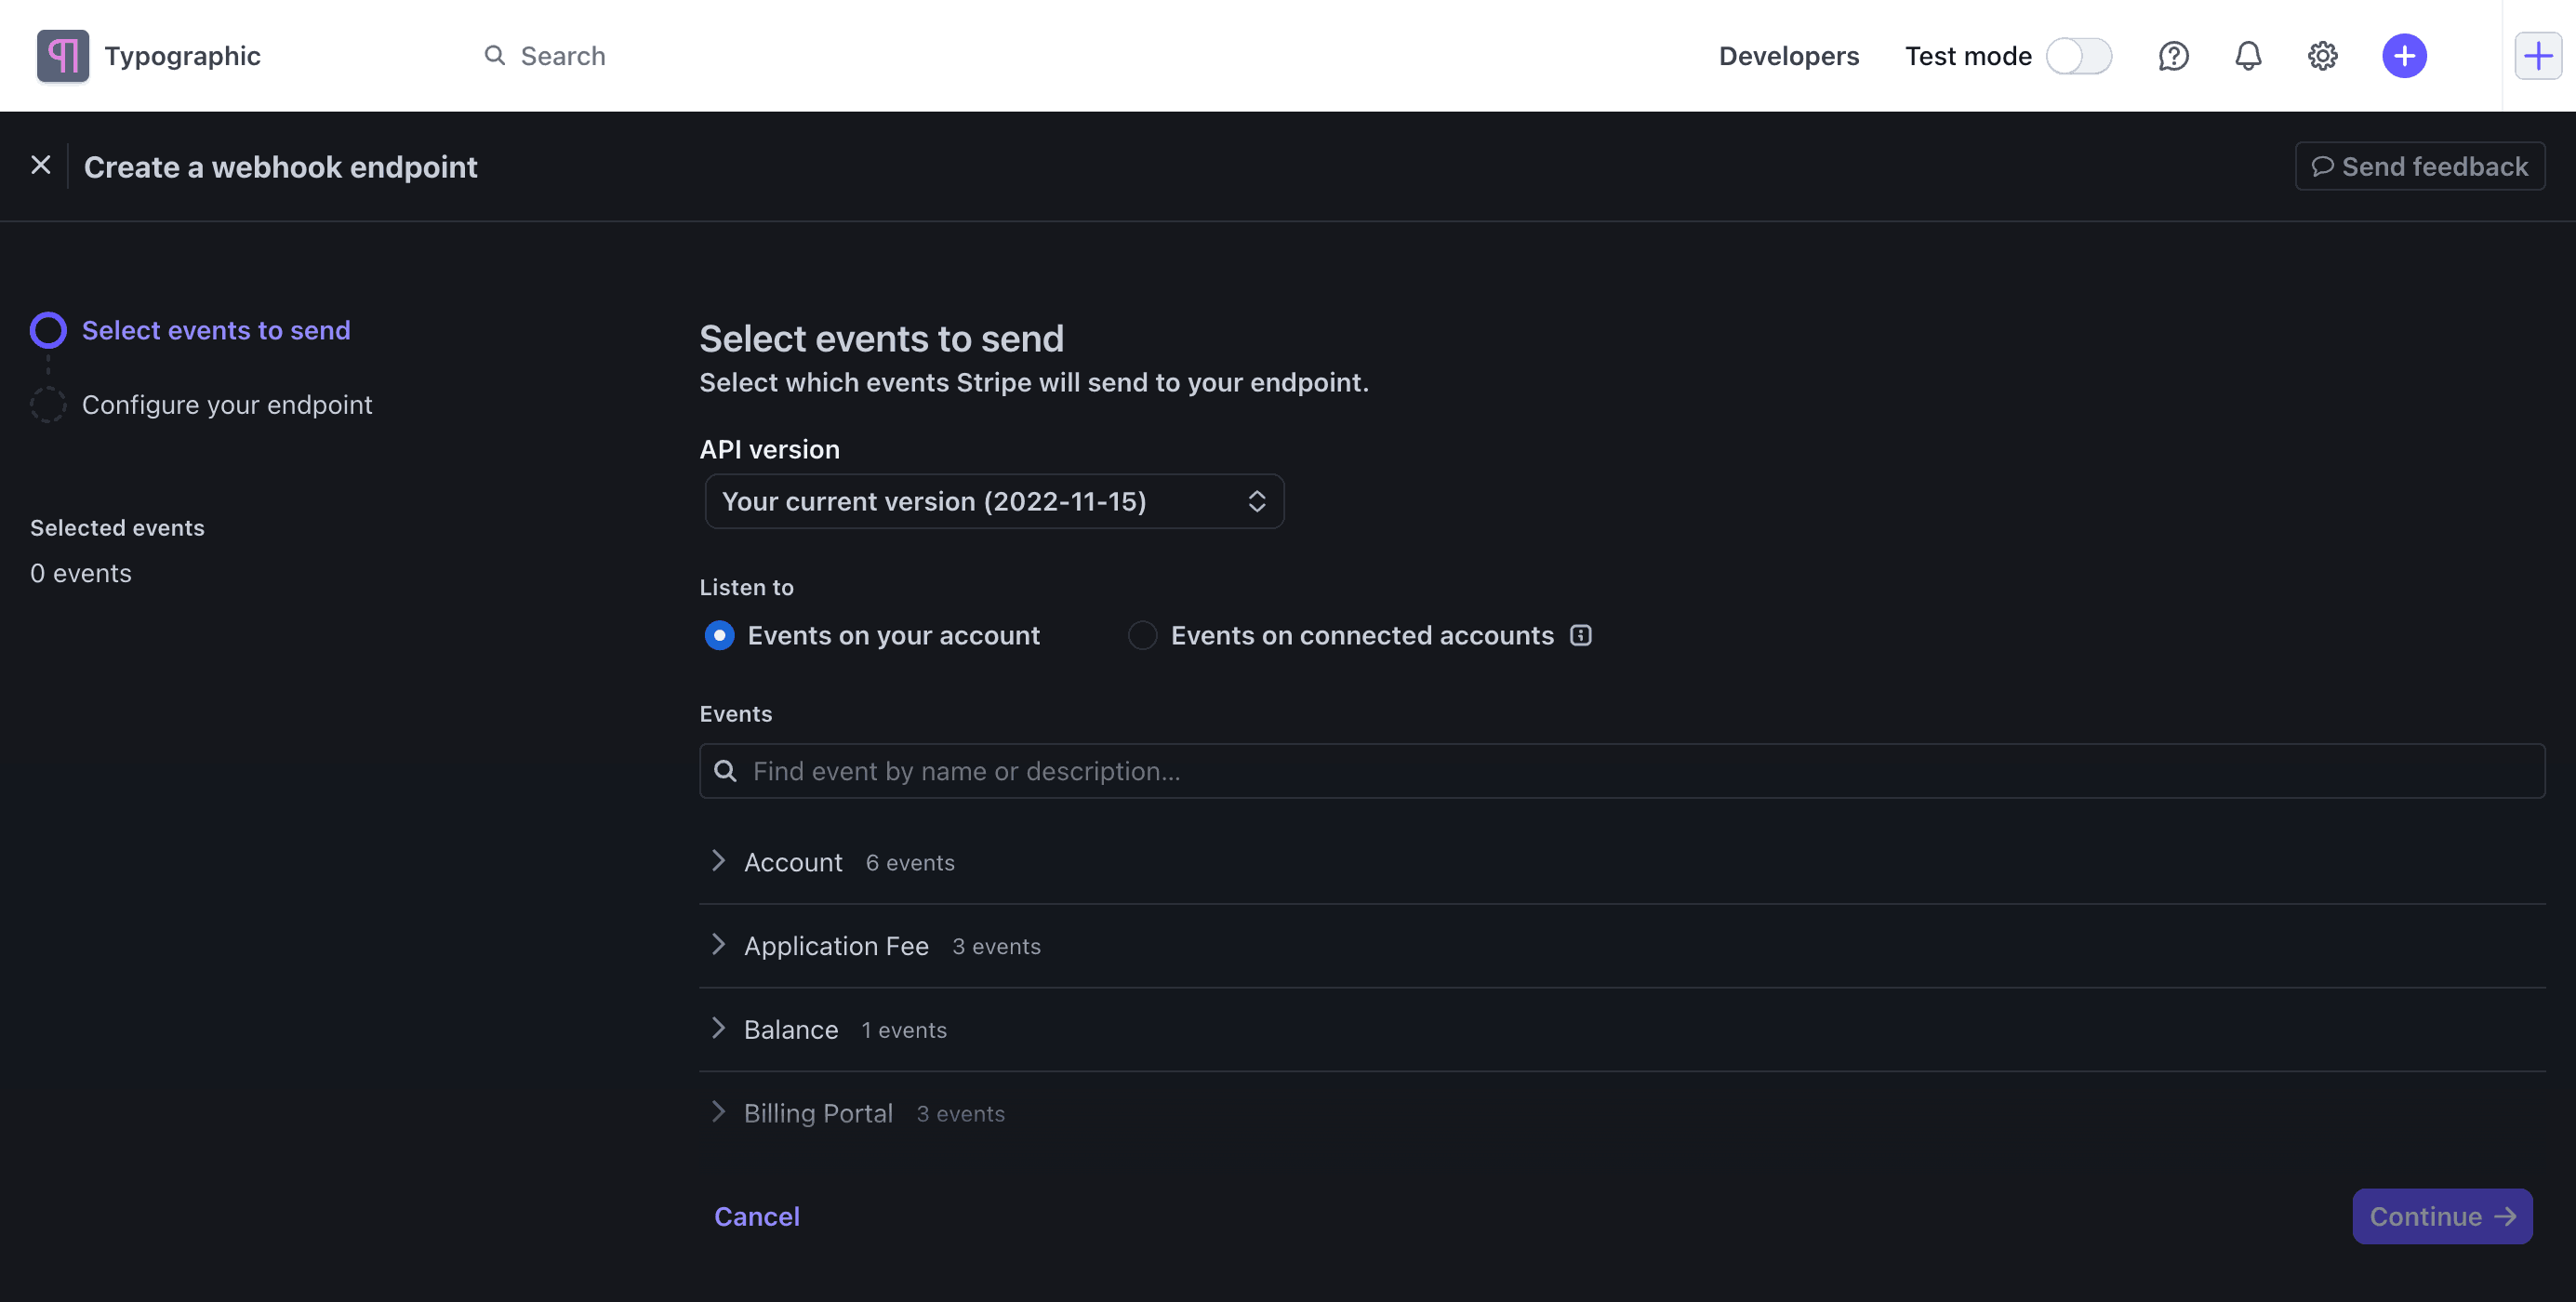
Task: Click the Help question mark icon
Action: point(2172,55)
